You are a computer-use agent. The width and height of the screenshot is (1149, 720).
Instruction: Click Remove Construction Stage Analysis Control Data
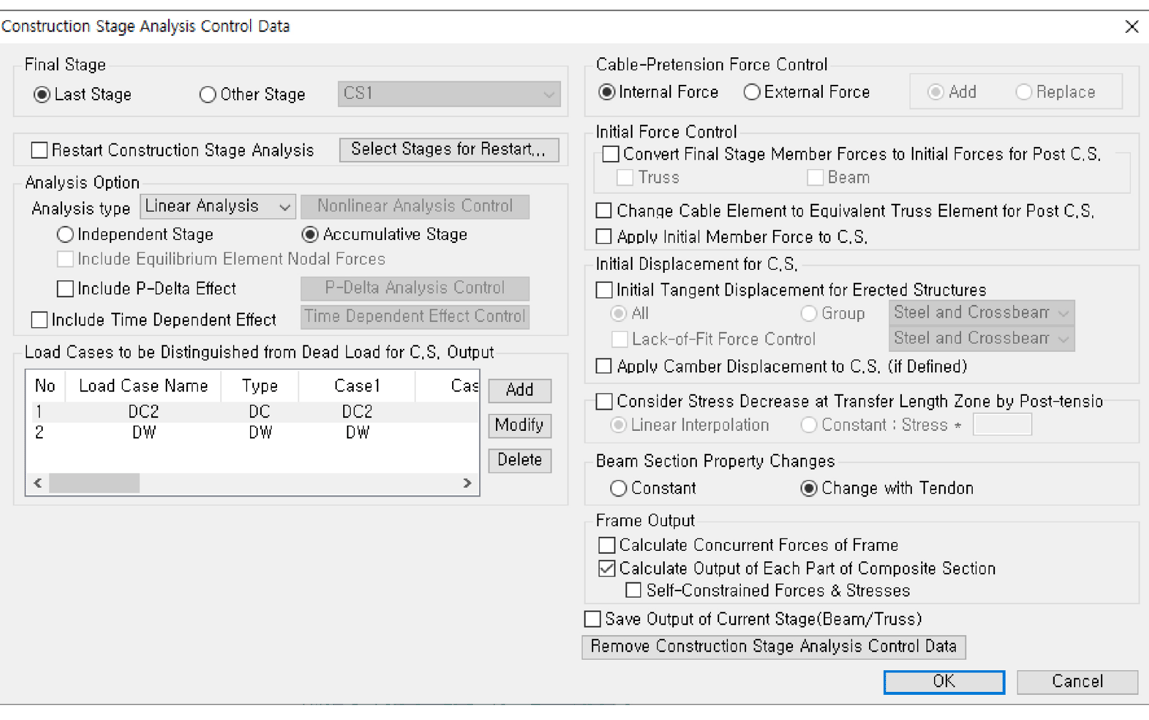[x=773, y=646]
